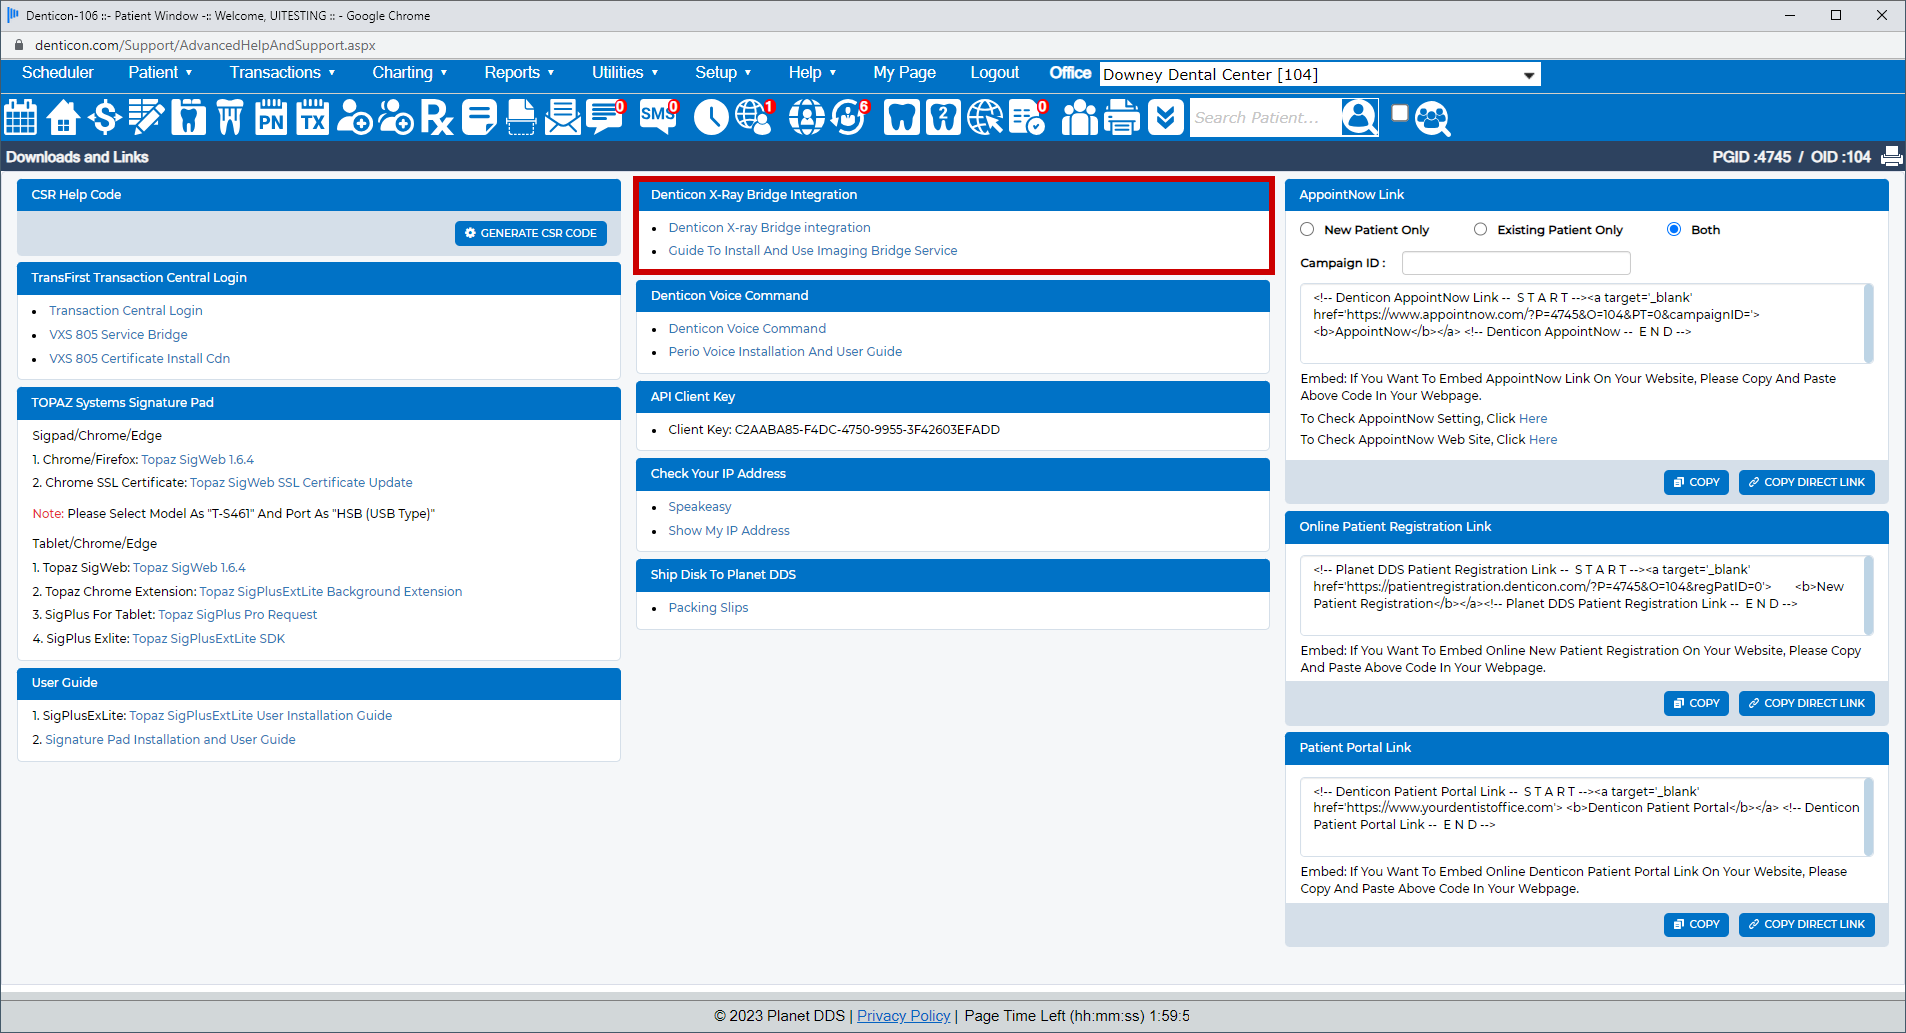Click the clock icon
Viewport: 1906px width, 1033px height.
coord(711,117)
